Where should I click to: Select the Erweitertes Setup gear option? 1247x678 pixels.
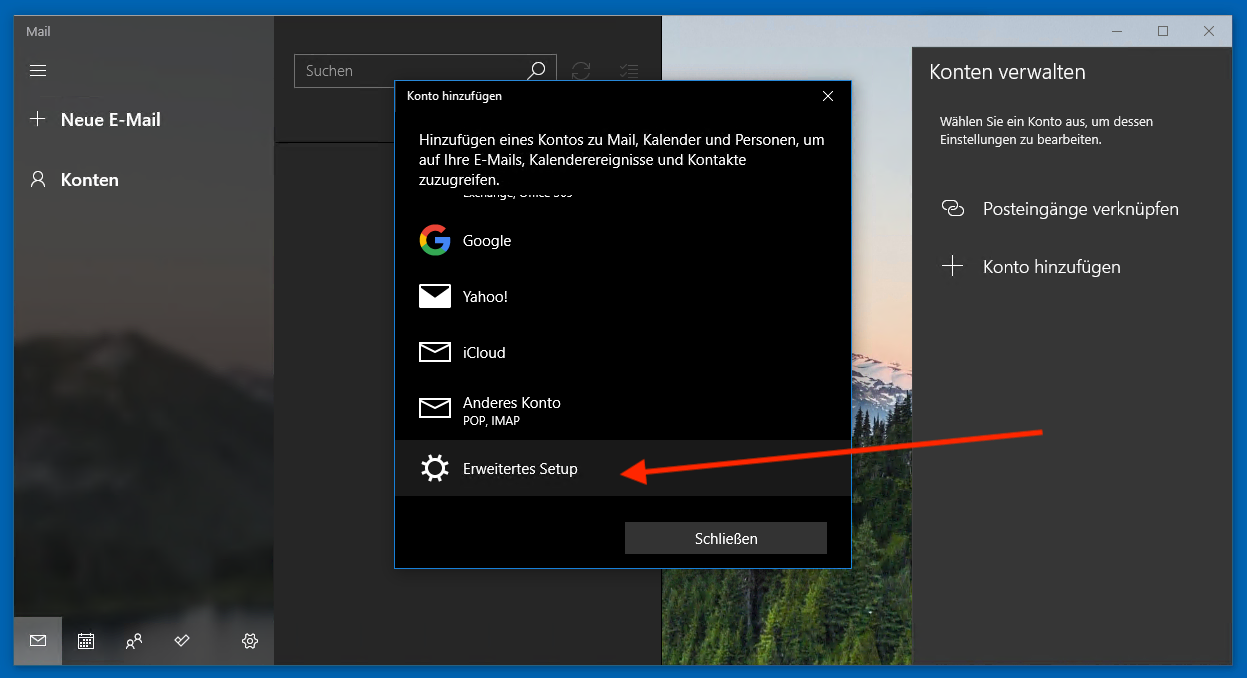click(520, 467)
